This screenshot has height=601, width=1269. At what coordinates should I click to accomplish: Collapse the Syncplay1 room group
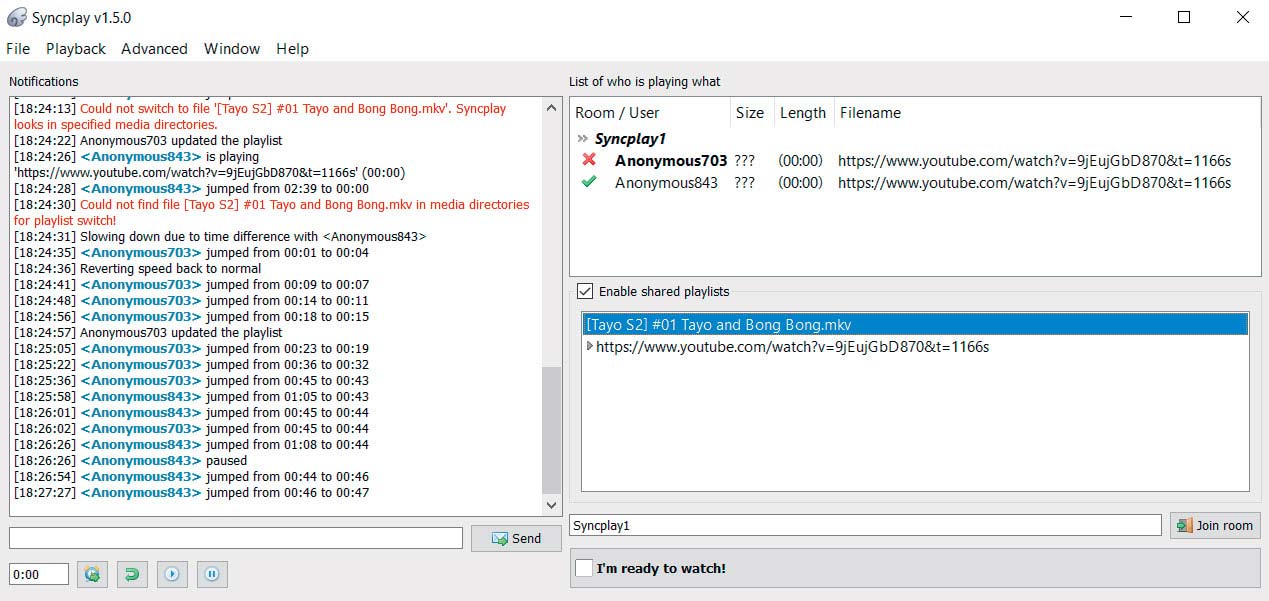click(583, 139)
